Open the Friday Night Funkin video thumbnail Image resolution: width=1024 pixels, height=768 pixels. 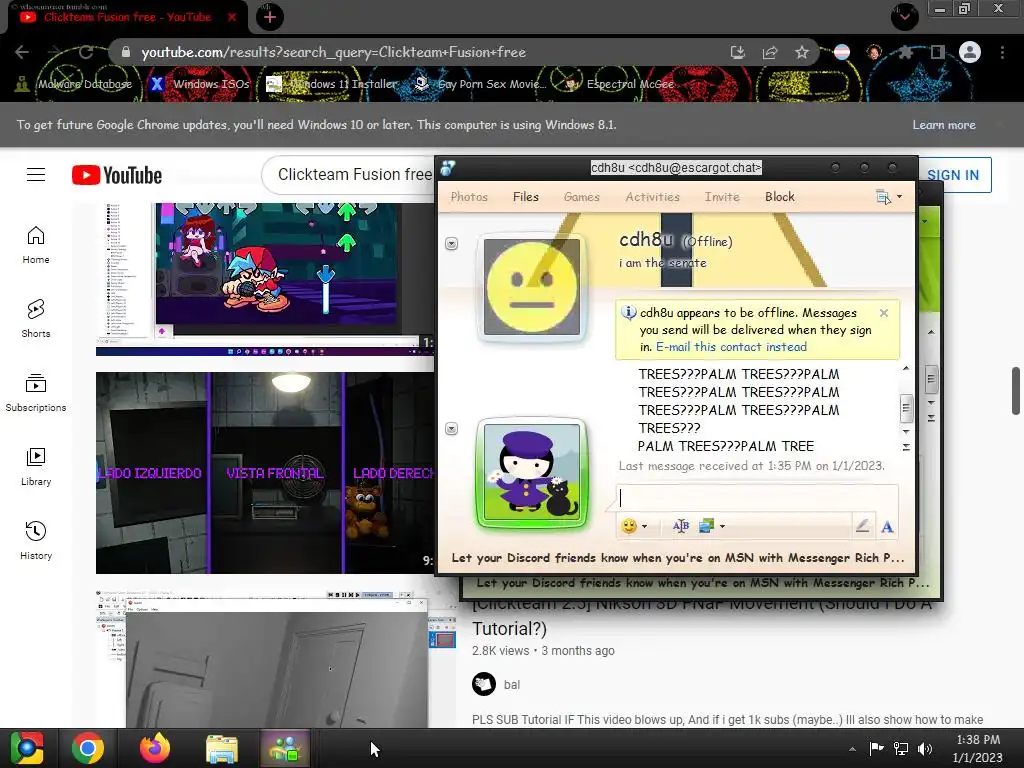coord(265,280)
